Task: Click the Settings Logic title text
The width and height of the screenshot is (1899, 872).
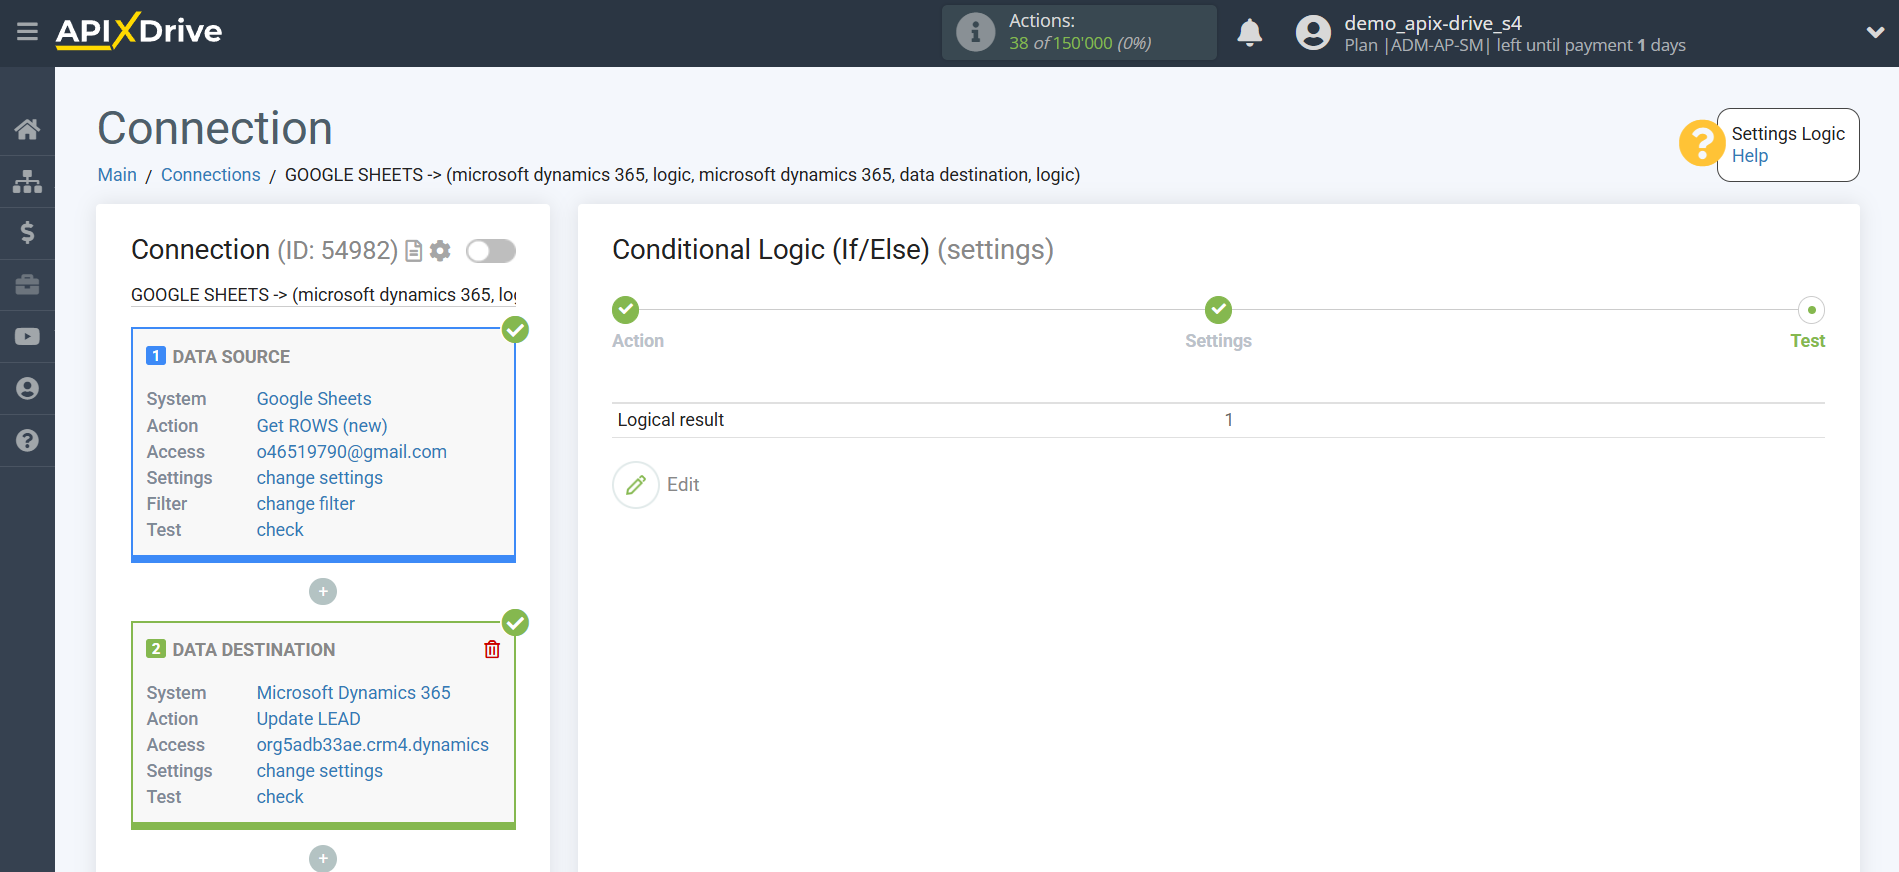Action: [1788, 134]
